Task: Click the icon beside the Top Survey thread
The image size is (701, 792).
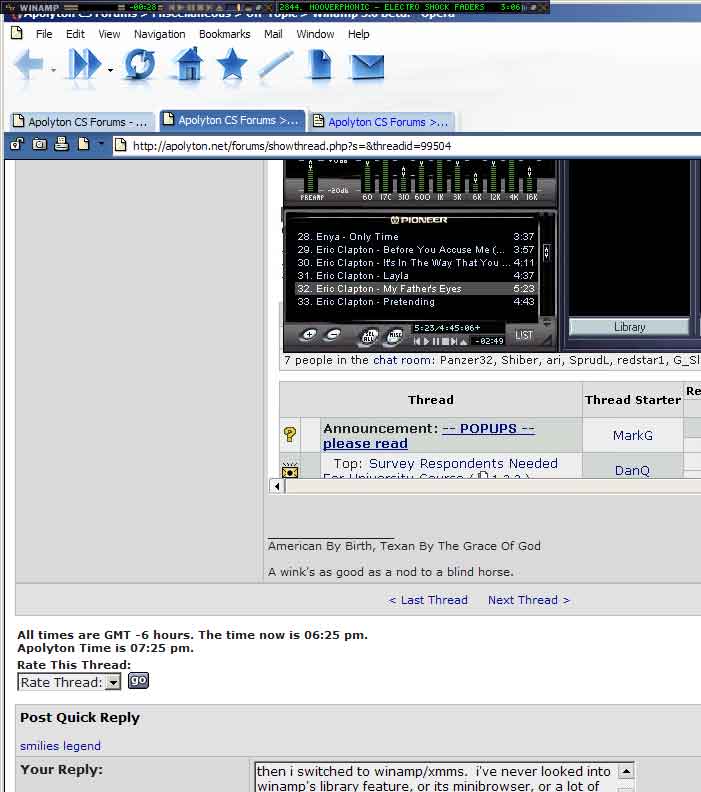Action: click(290, 471)
